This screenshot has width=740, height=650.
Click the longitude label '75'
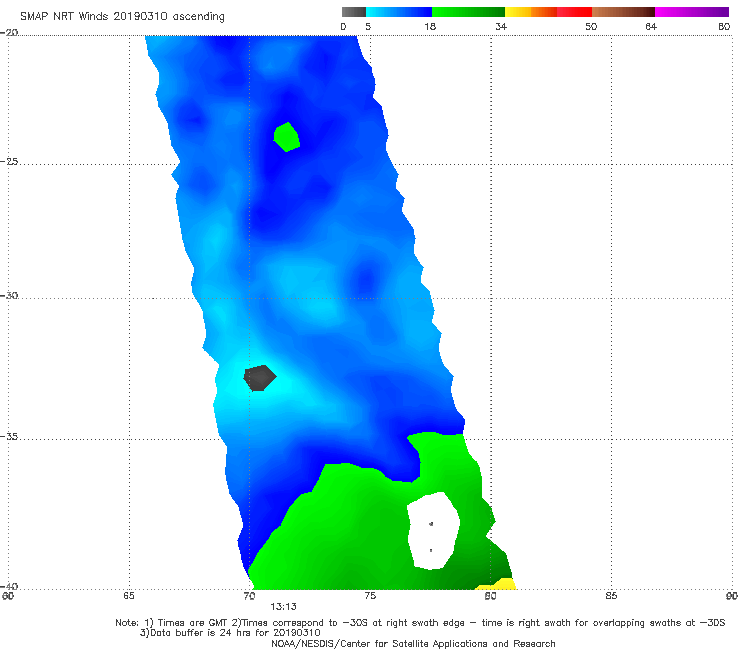pyautogui.click(x=370, y=596)
